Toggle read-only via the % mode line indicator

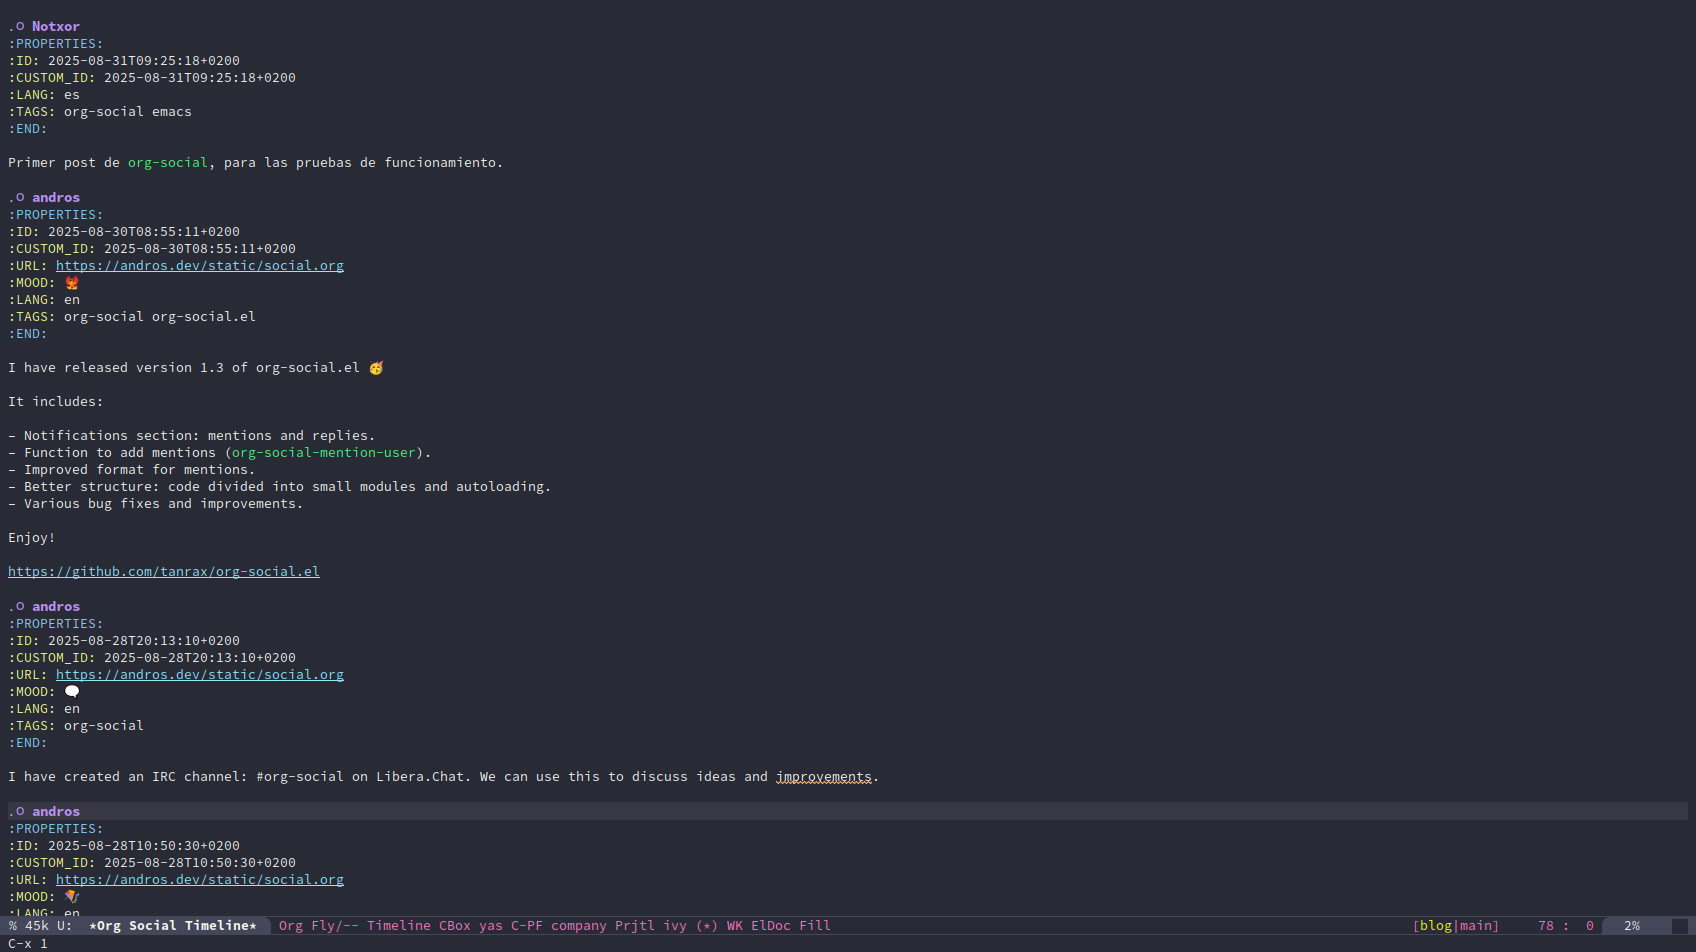(x=13, y=926)
